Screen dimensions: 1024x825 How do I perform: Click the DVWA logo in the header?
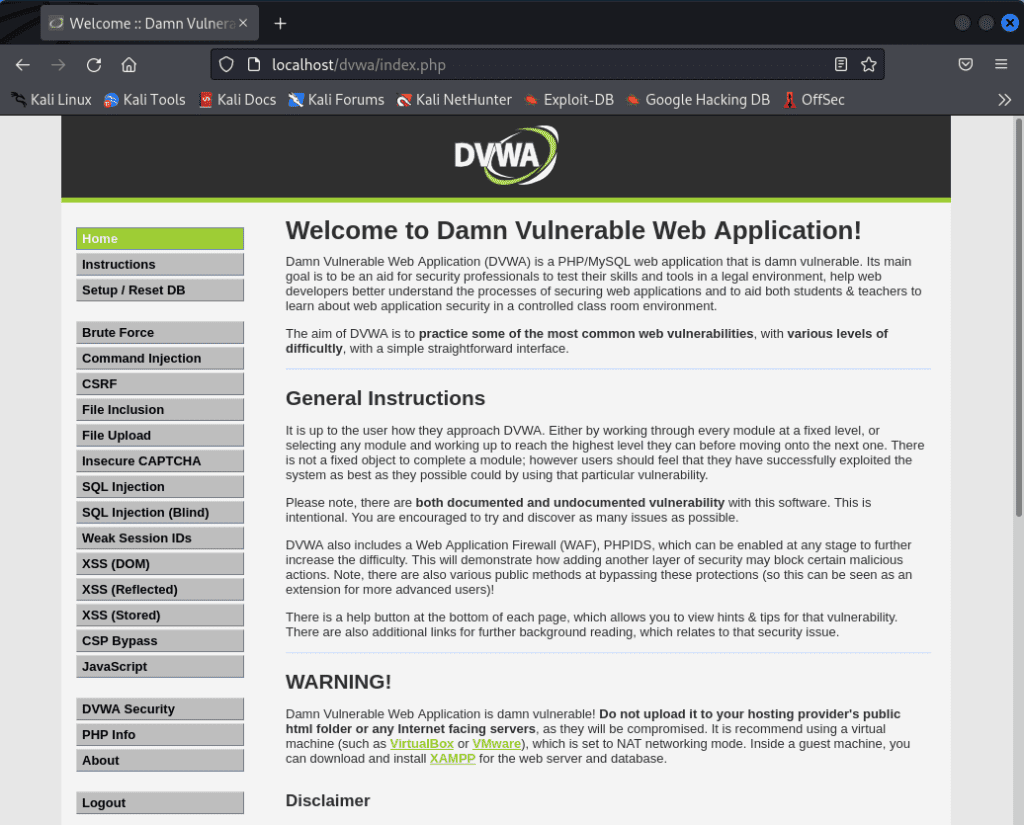pyautogui.click(x=506, y=155)
